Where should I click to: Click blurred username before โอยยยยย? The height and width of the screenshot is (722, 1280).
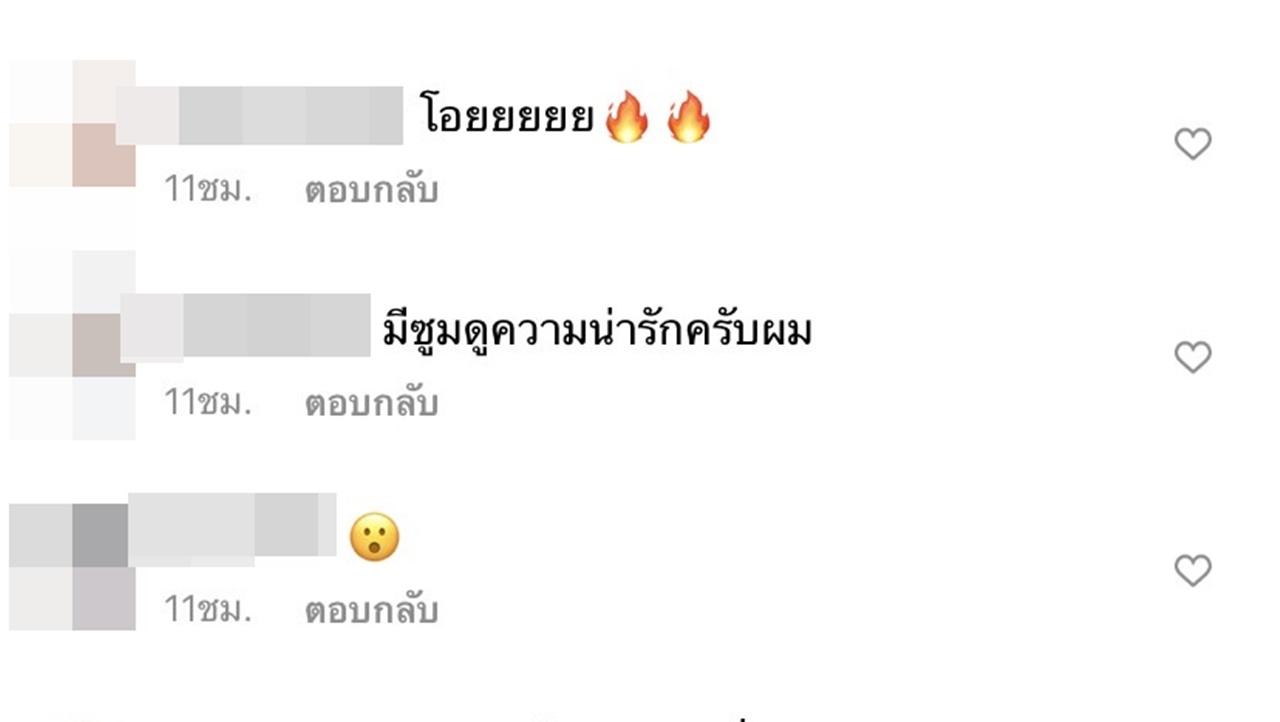pyautogui.click(x=260, y=116)
